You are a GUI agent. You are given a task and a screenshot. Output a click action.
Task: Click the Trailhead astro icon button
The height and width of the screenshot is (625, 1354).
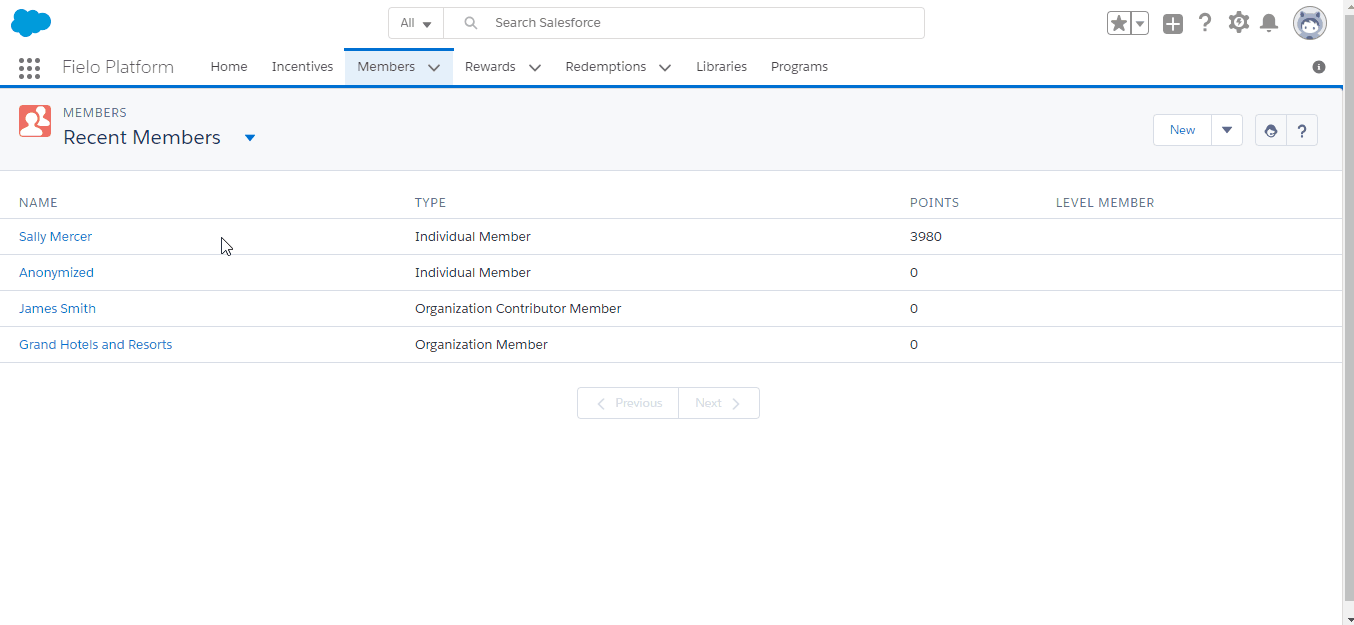pos(1271,130)
